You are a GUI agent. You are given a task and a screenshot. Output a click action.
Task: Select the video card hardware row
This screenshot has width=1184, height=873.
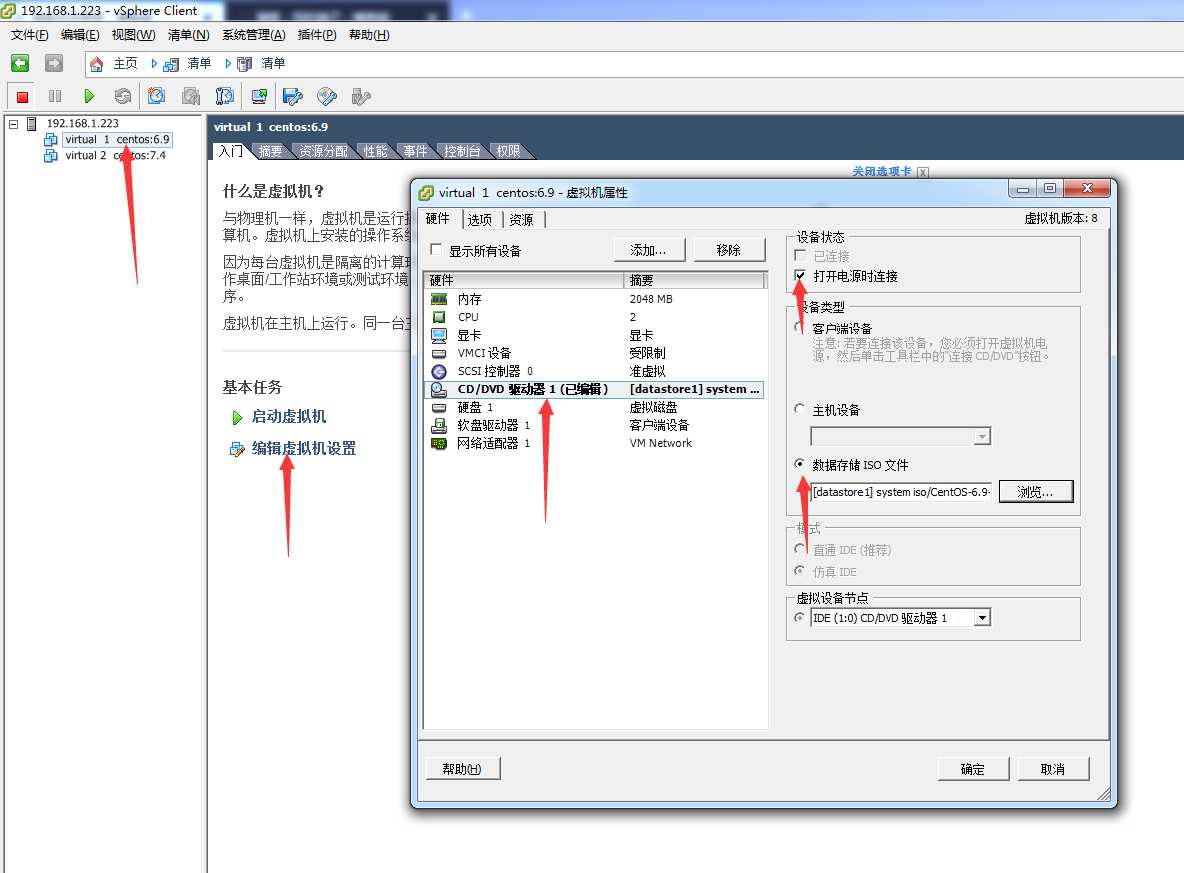[594, 335]
